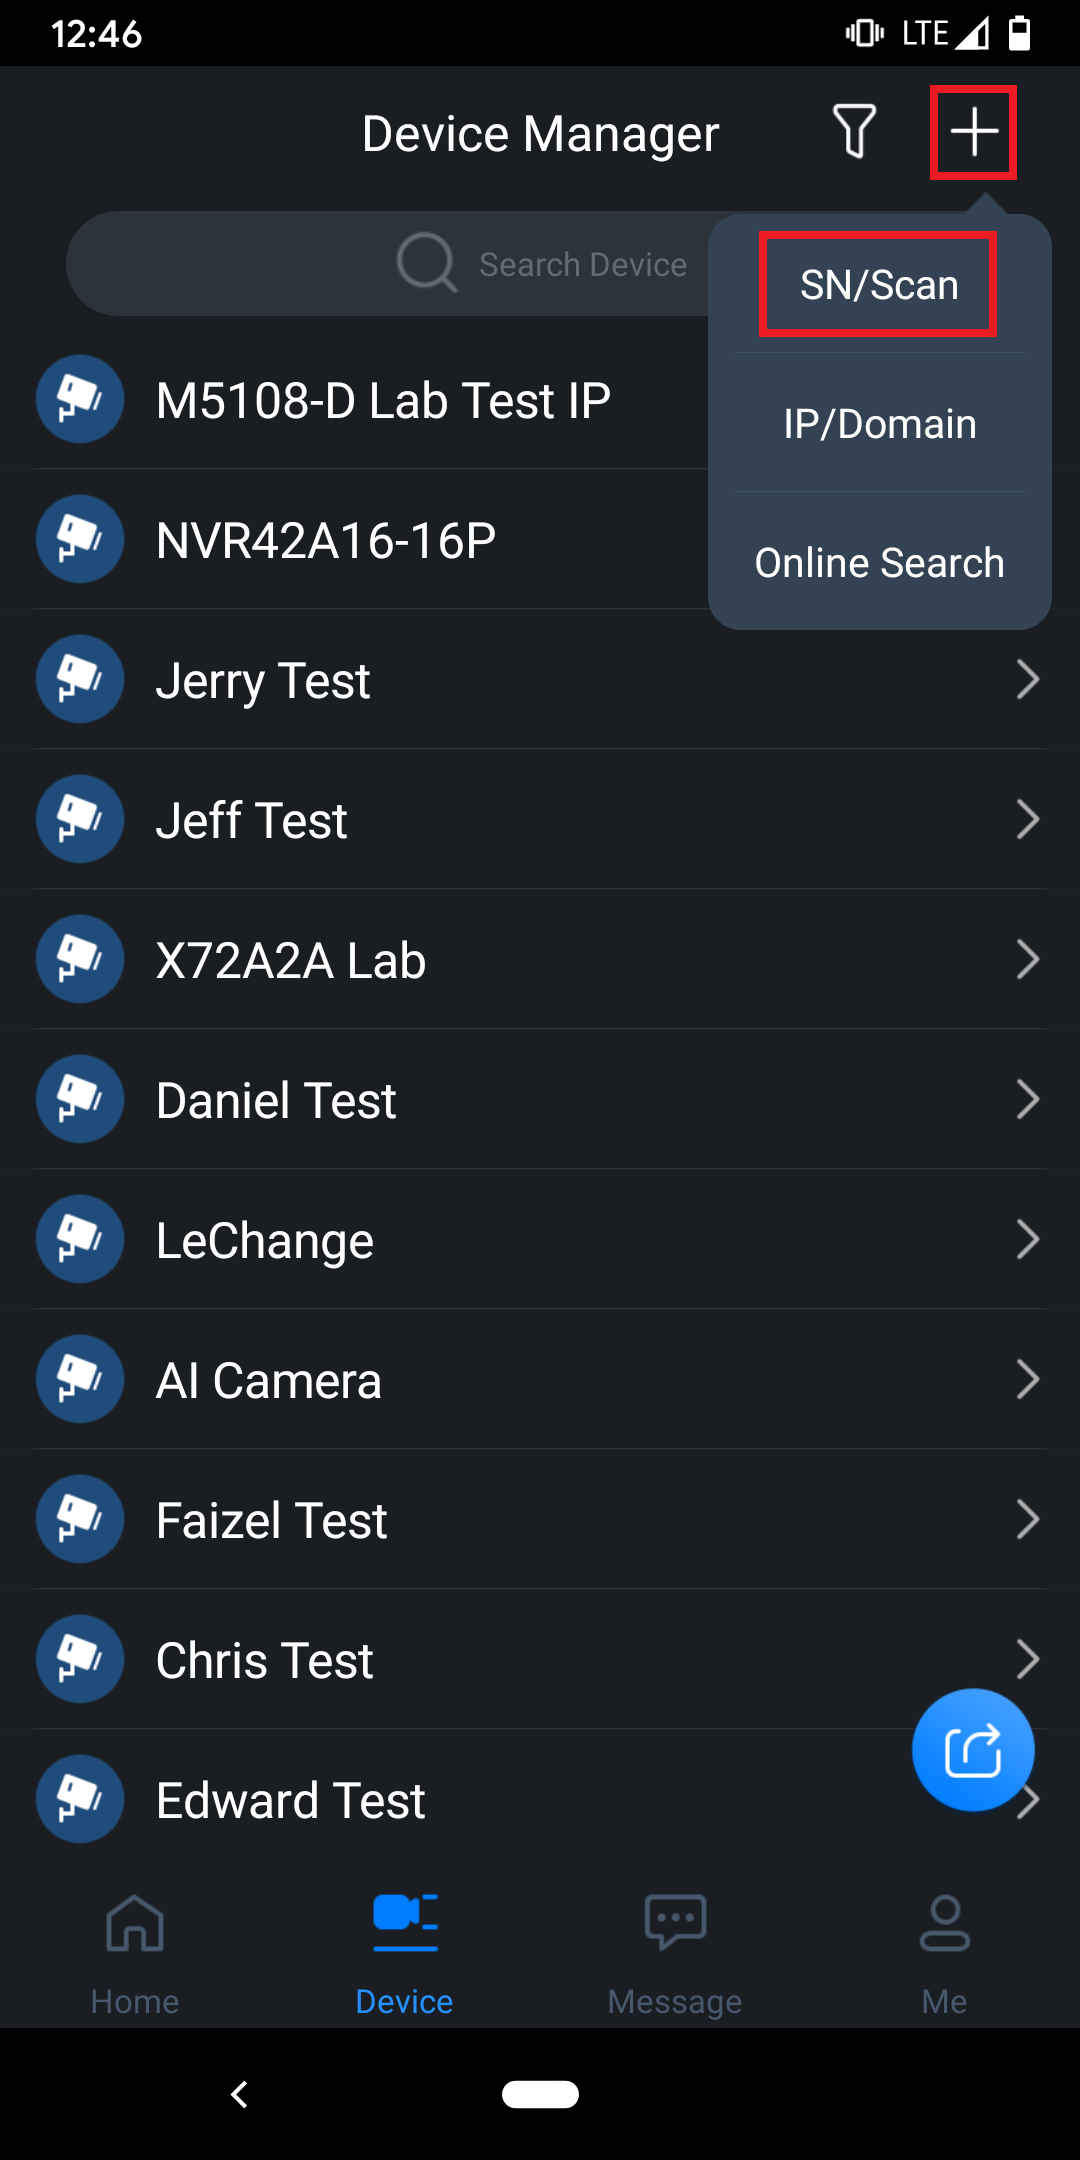Tap the camera icon beside LeChange

[80, 1240]
